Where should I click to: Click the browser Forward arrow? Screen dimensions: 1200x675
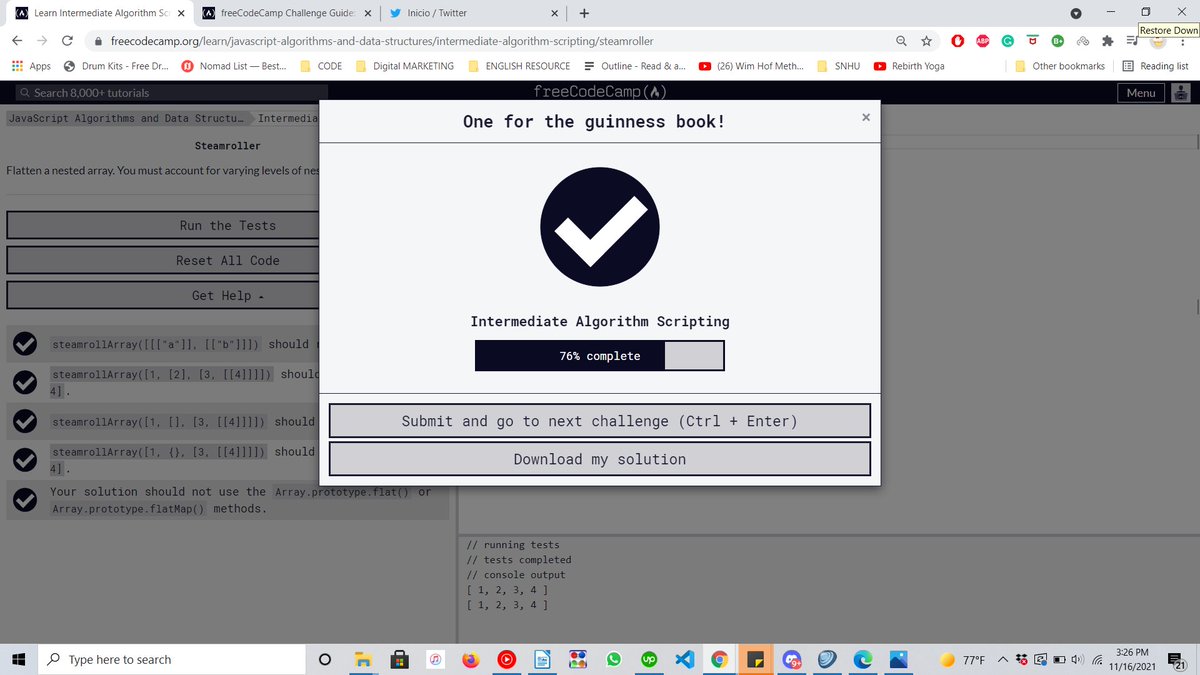[x=42, y=41]
